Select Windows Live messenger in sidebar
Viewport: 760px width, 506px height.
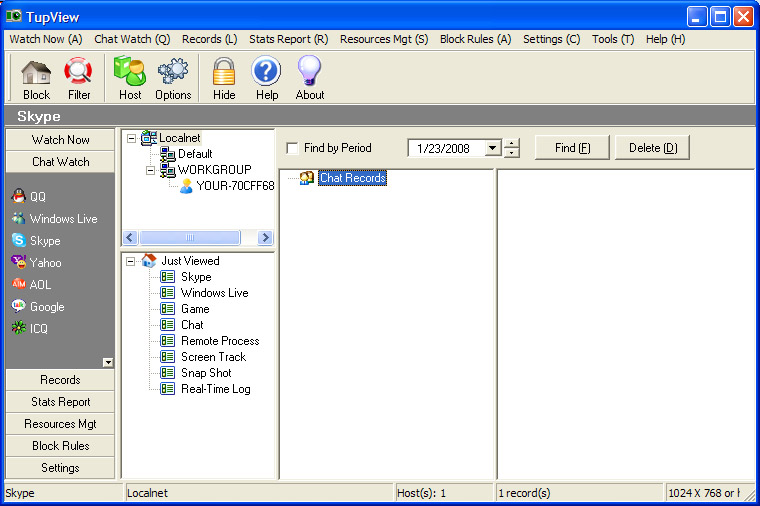pyautogui.click(x=54, y=219)
